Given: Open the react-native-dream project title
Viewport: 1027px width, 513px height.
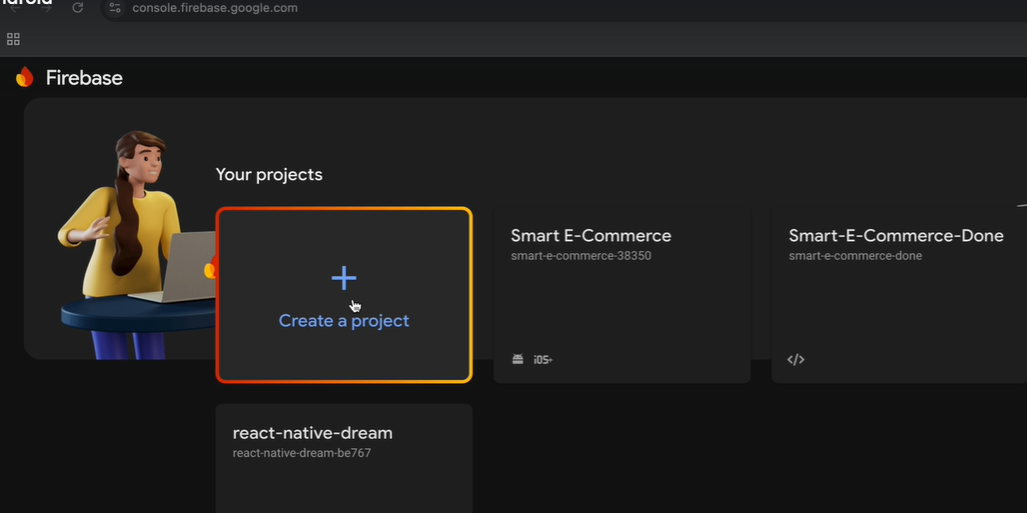Looking at the screenshot, I should (312, 433).
